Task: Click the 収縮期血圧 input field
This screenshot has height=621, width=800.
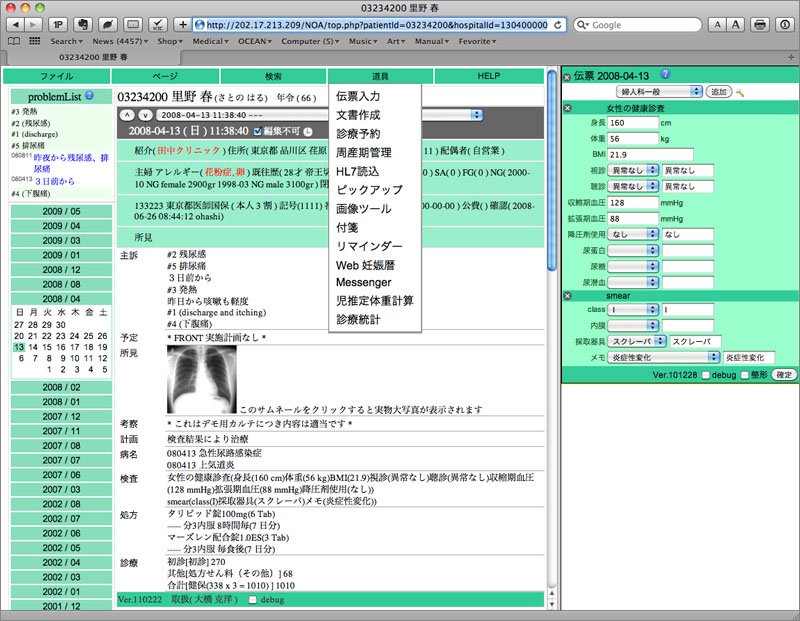Action: [633, 203]
